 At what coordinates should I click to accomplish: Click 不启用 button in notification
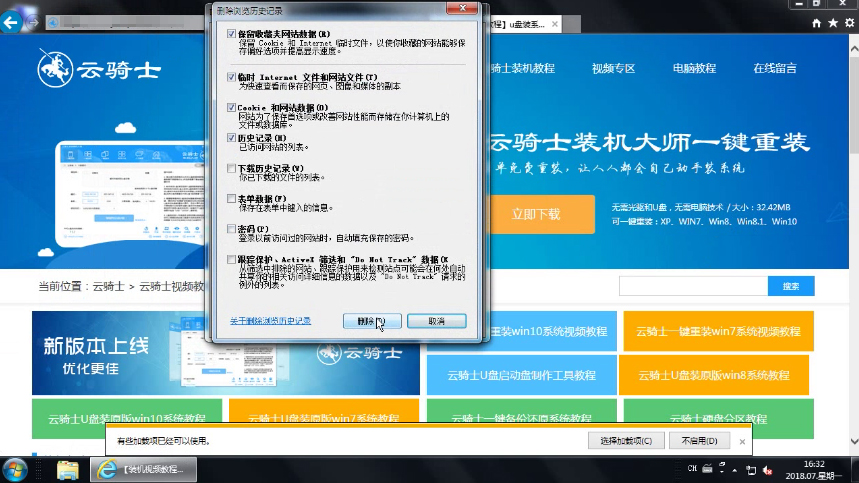700,441
